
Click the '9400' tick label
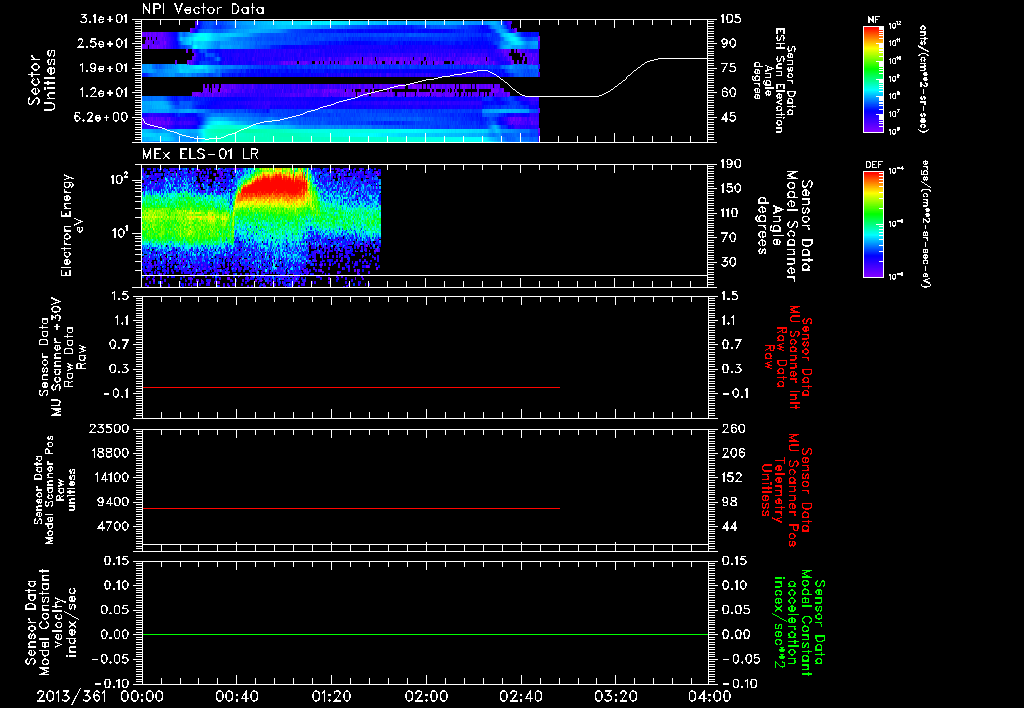point(114,502)
